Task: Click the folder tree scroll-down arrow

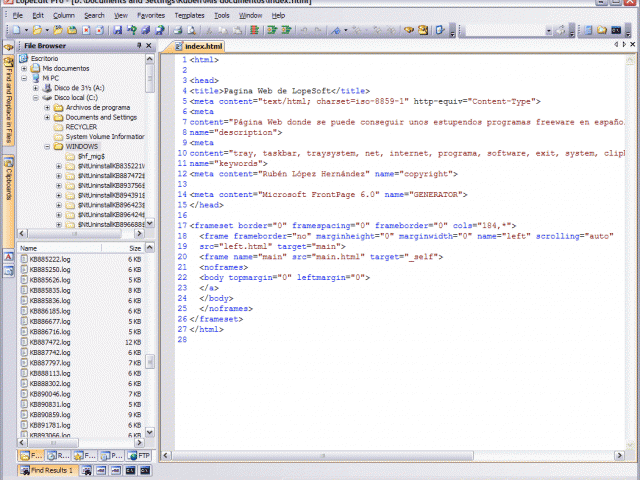Action: coord(150,223)
